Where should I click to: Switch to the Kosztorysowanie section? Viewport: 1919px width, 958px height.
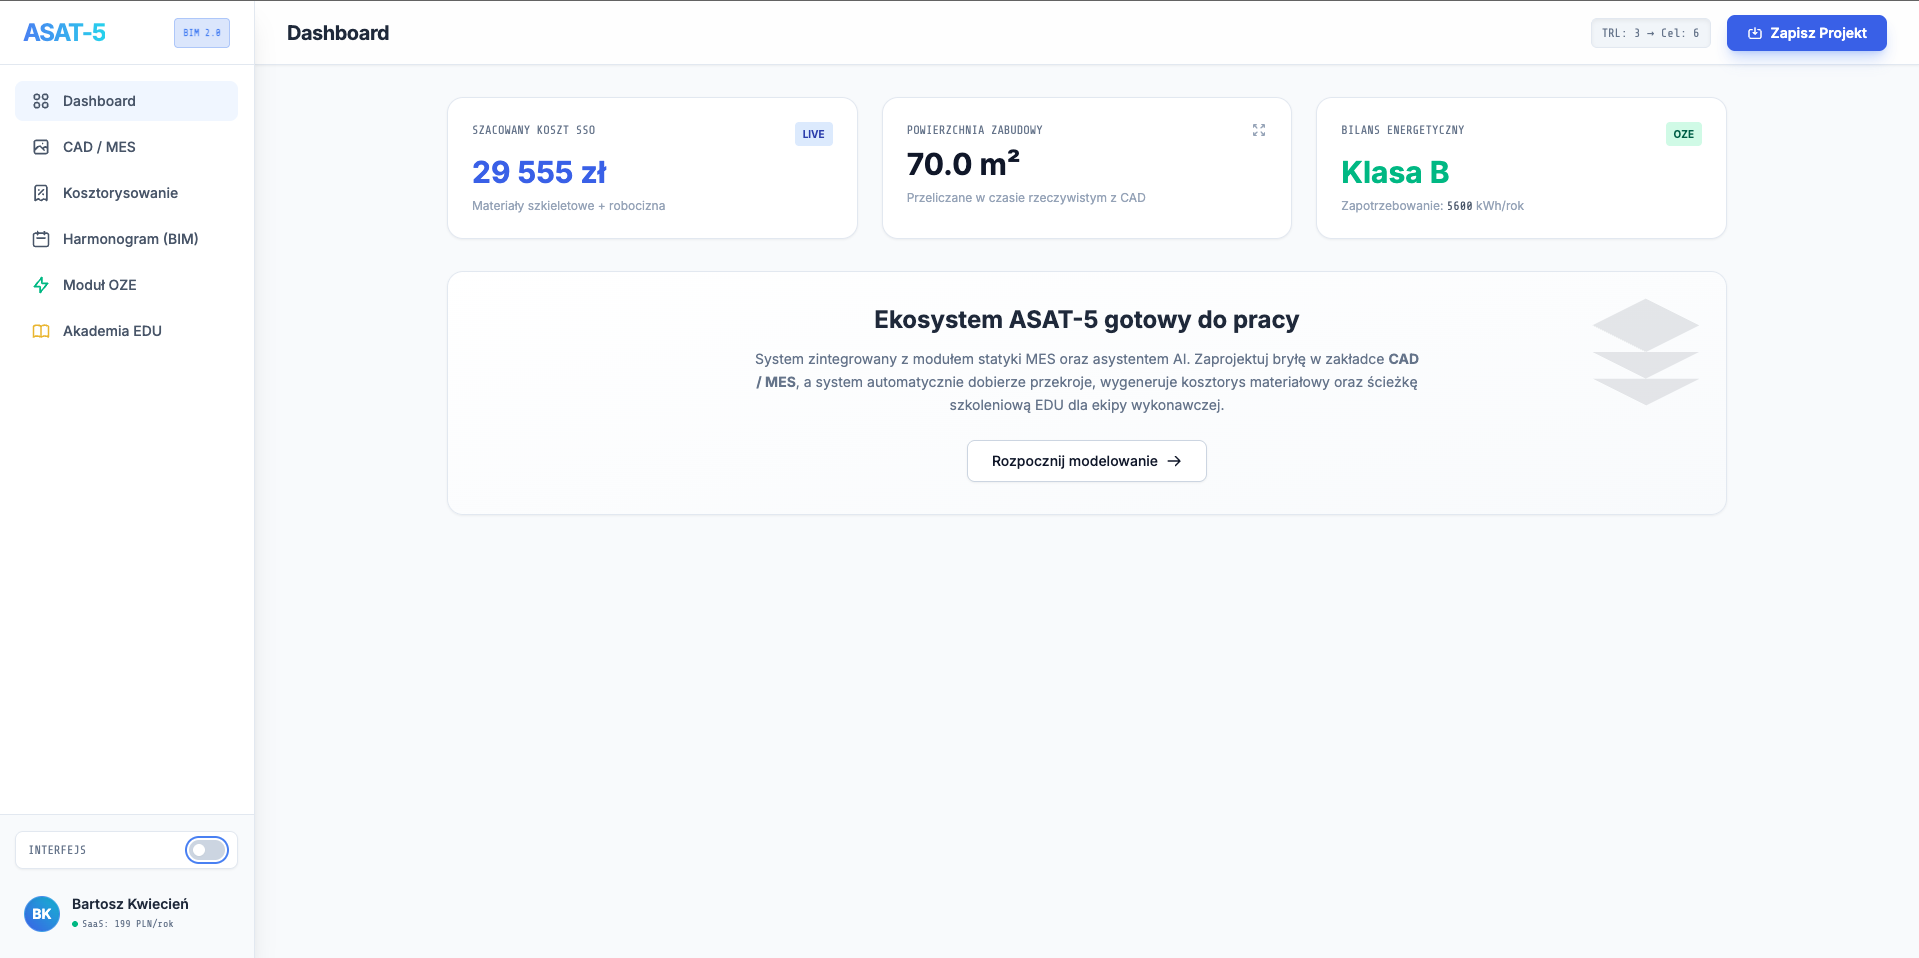pos(120,193)
